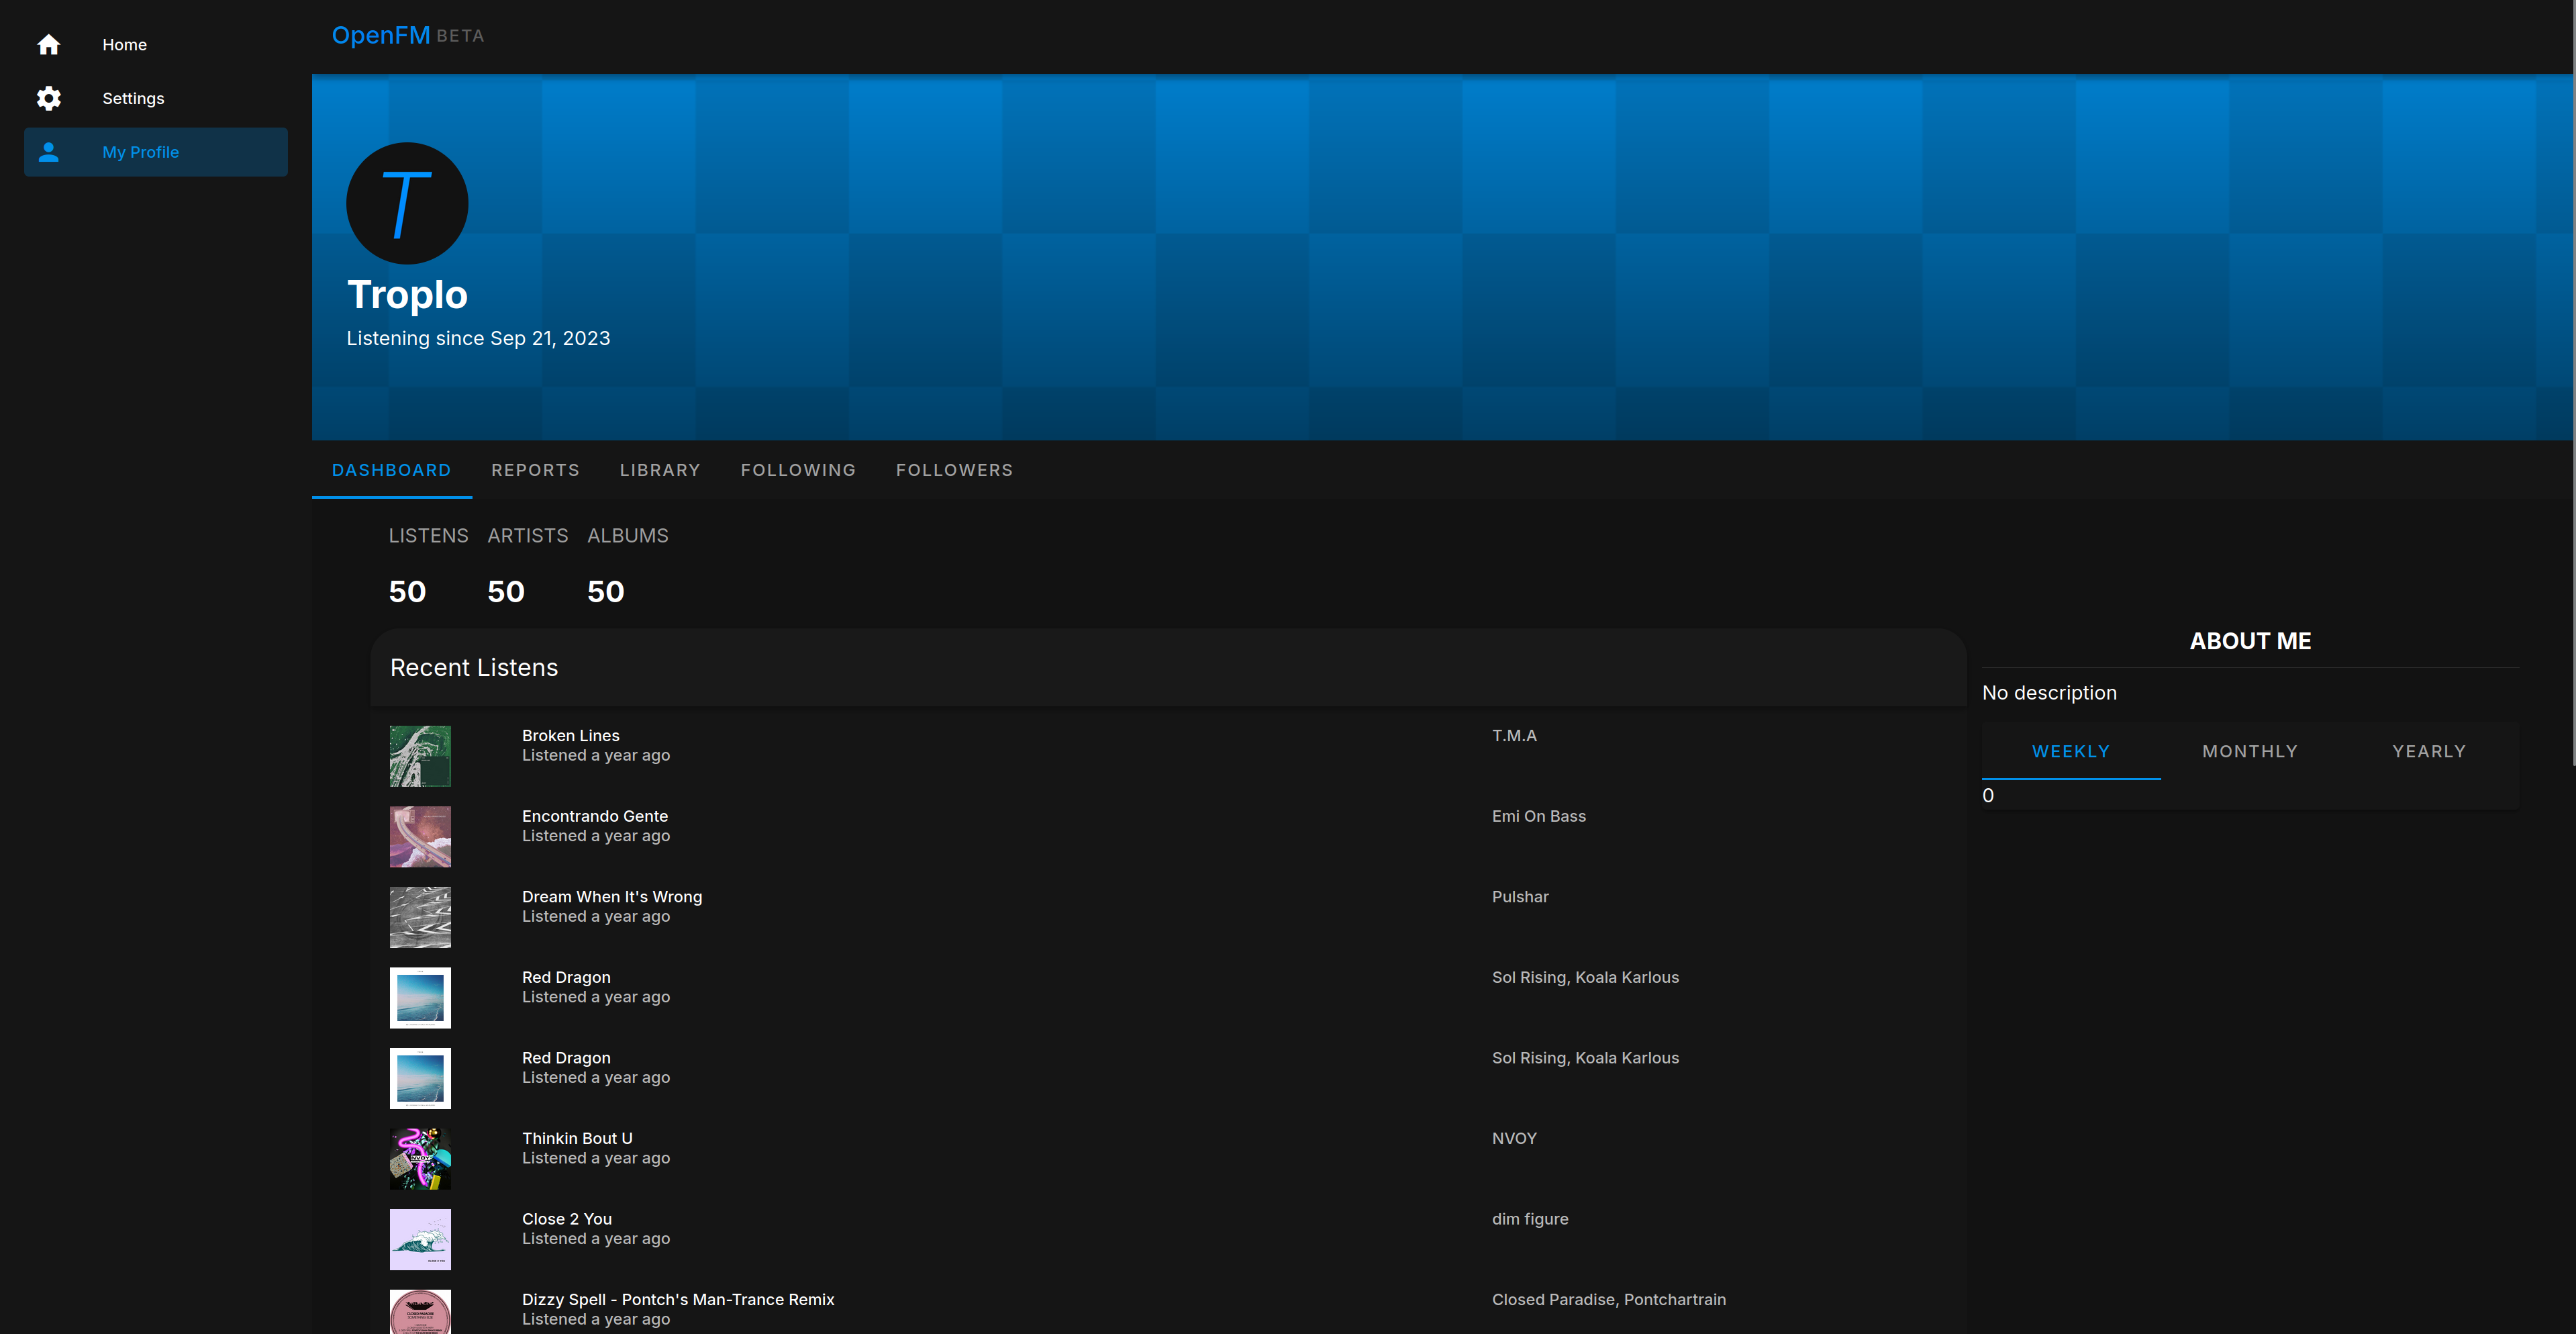Switch the stats graph to Yearly
The image size is (2576, 1334).
click(x=2428, y=751)
